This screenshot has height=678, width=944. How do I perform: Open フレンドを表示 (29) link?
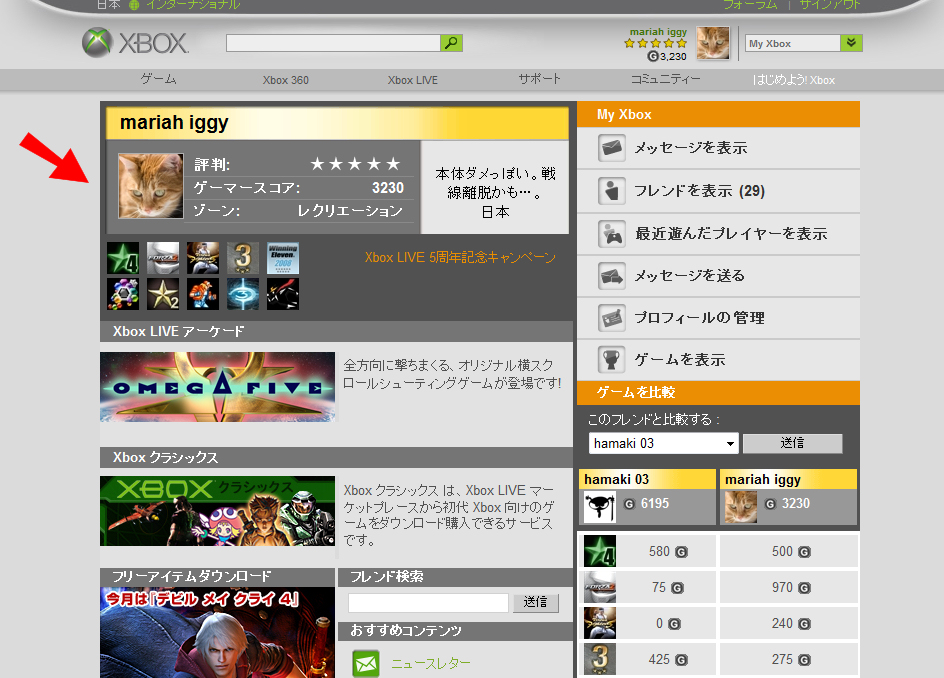pos(700,191)
